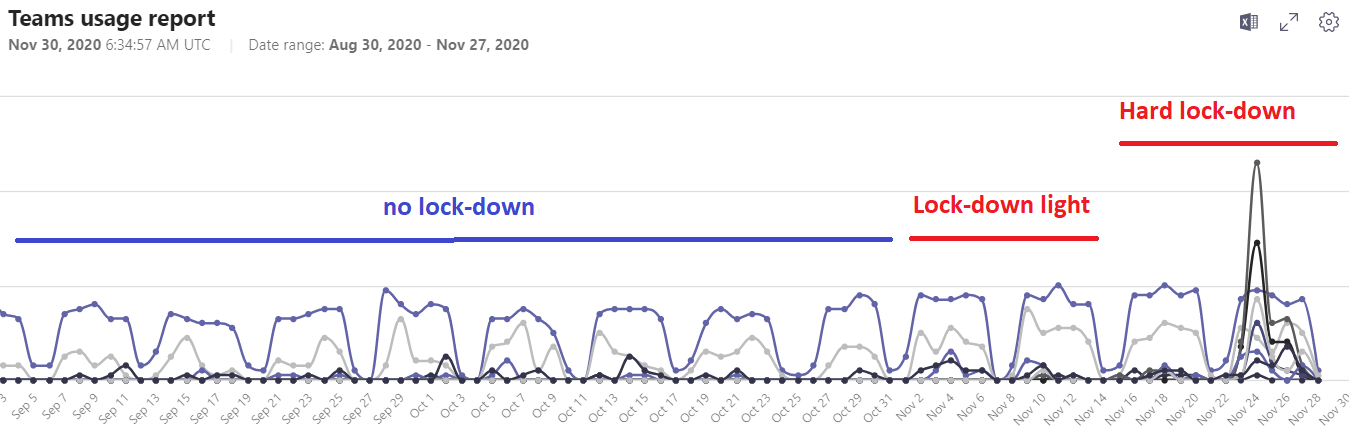
Task: Click the long blue no lock-down line
Action: (x=453, y=240)
